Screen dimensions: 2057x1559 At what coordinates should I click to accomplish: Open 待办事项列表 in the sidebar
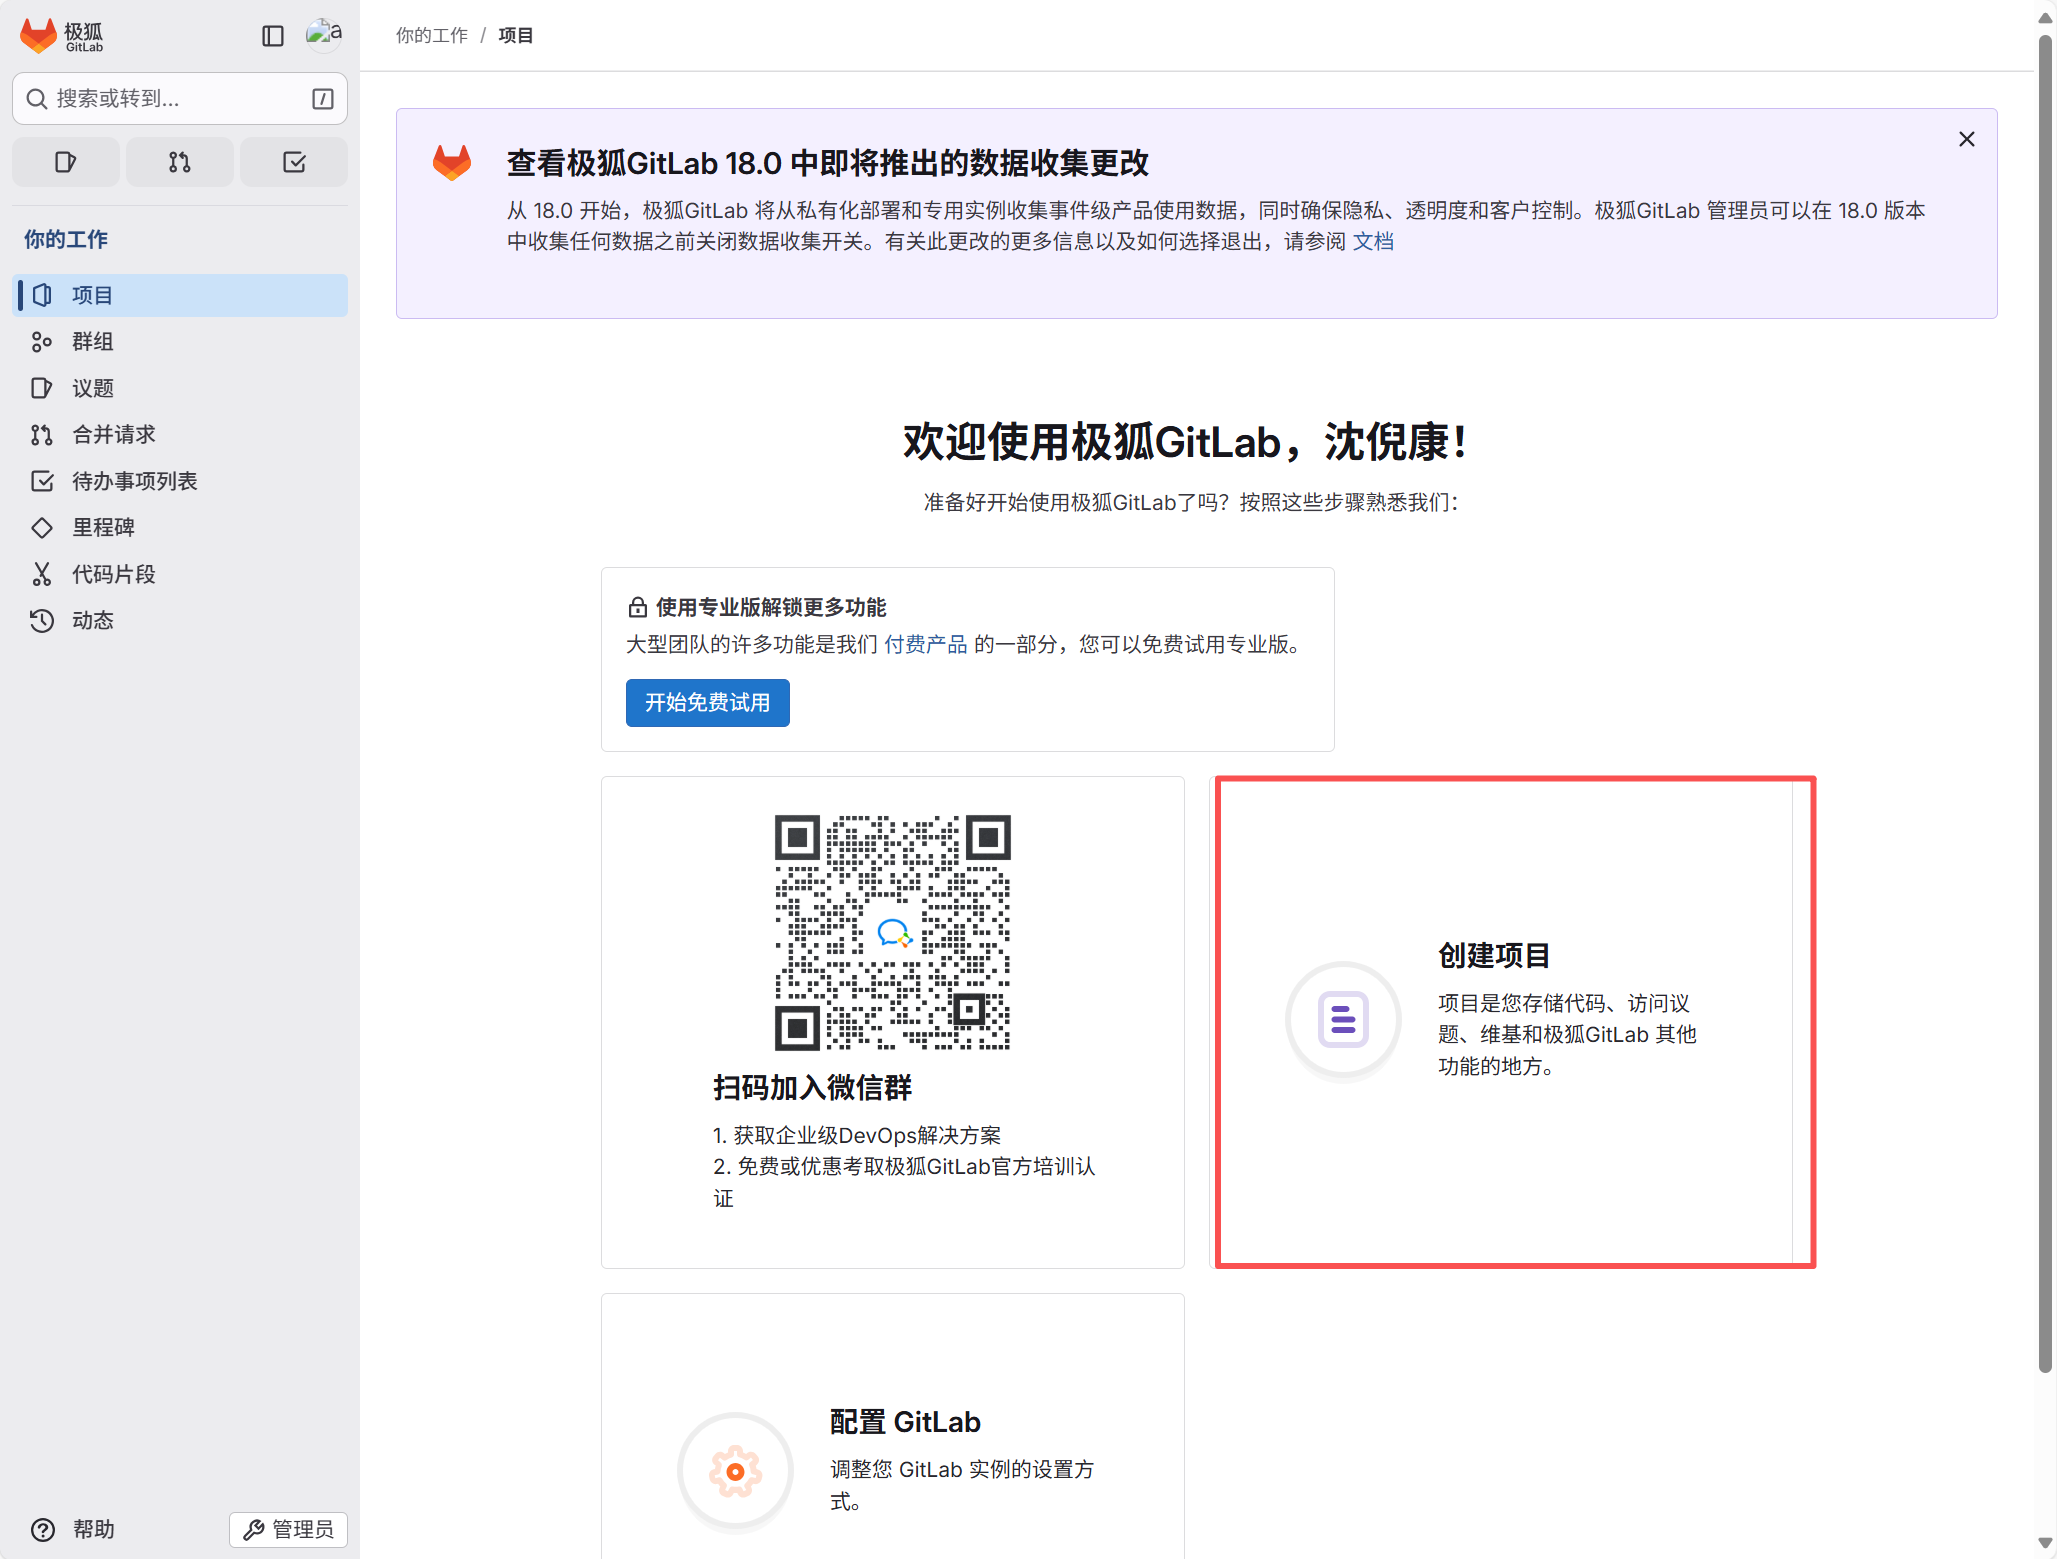coord(180,481)
